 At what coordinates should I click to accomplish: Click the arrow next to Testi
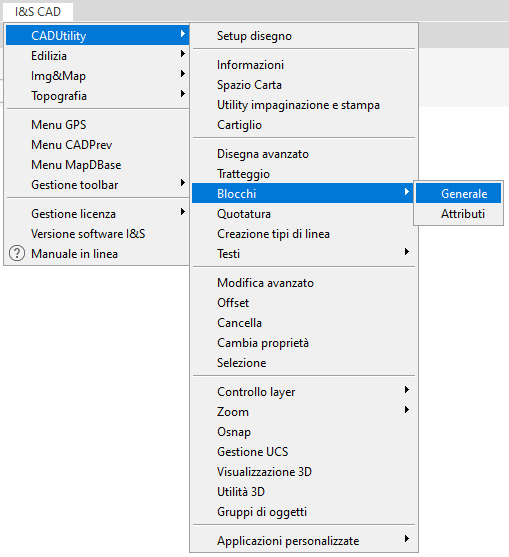click(407, 252)
